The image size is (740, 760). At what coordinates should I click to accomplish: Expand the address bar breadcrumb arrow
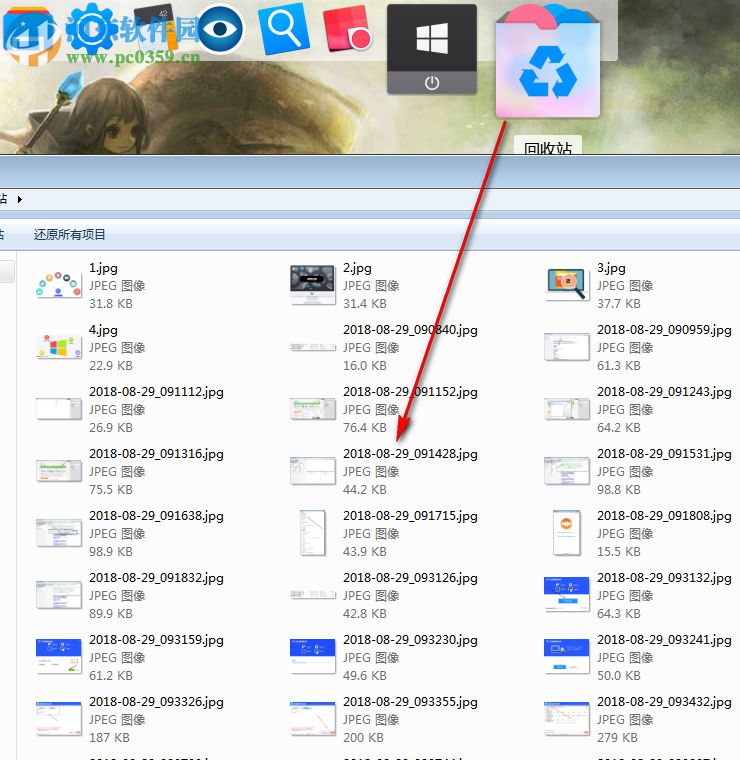pos(19,199)
